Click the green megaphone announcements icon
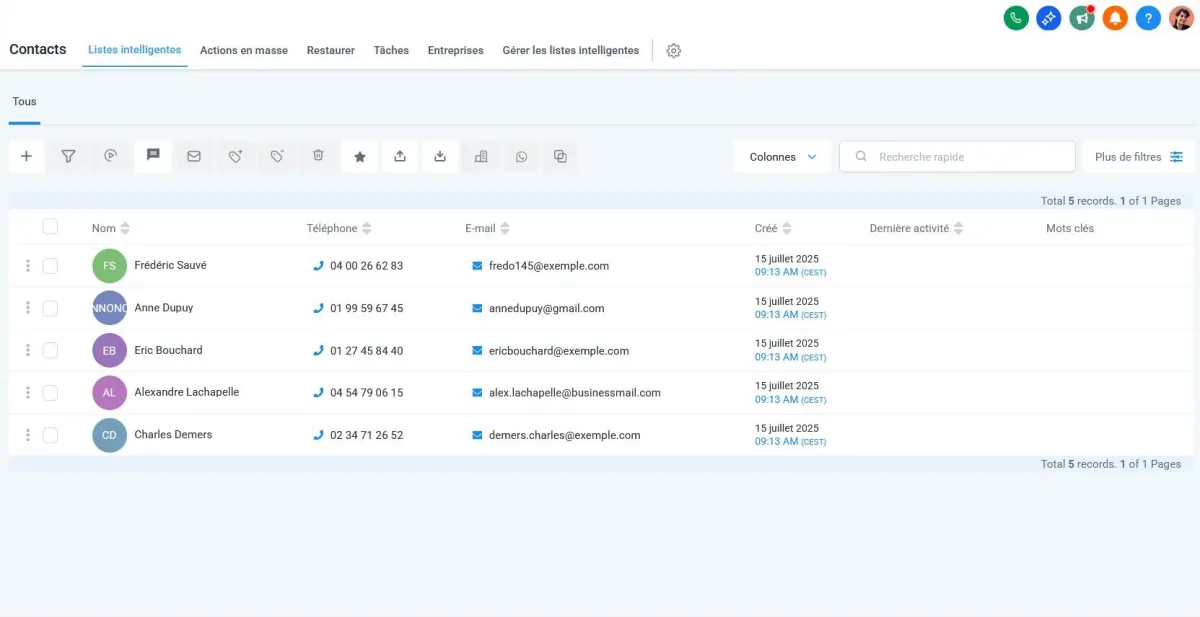 (x=1081, y=18)
